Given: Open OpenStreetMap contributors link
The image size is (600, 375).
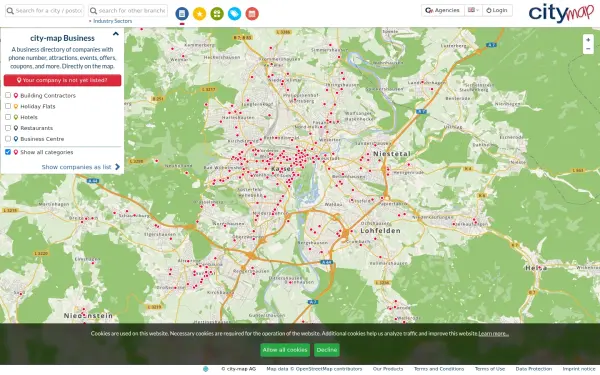Looking at the screenshot, I should pyautogui.click(x=329, y=369).
